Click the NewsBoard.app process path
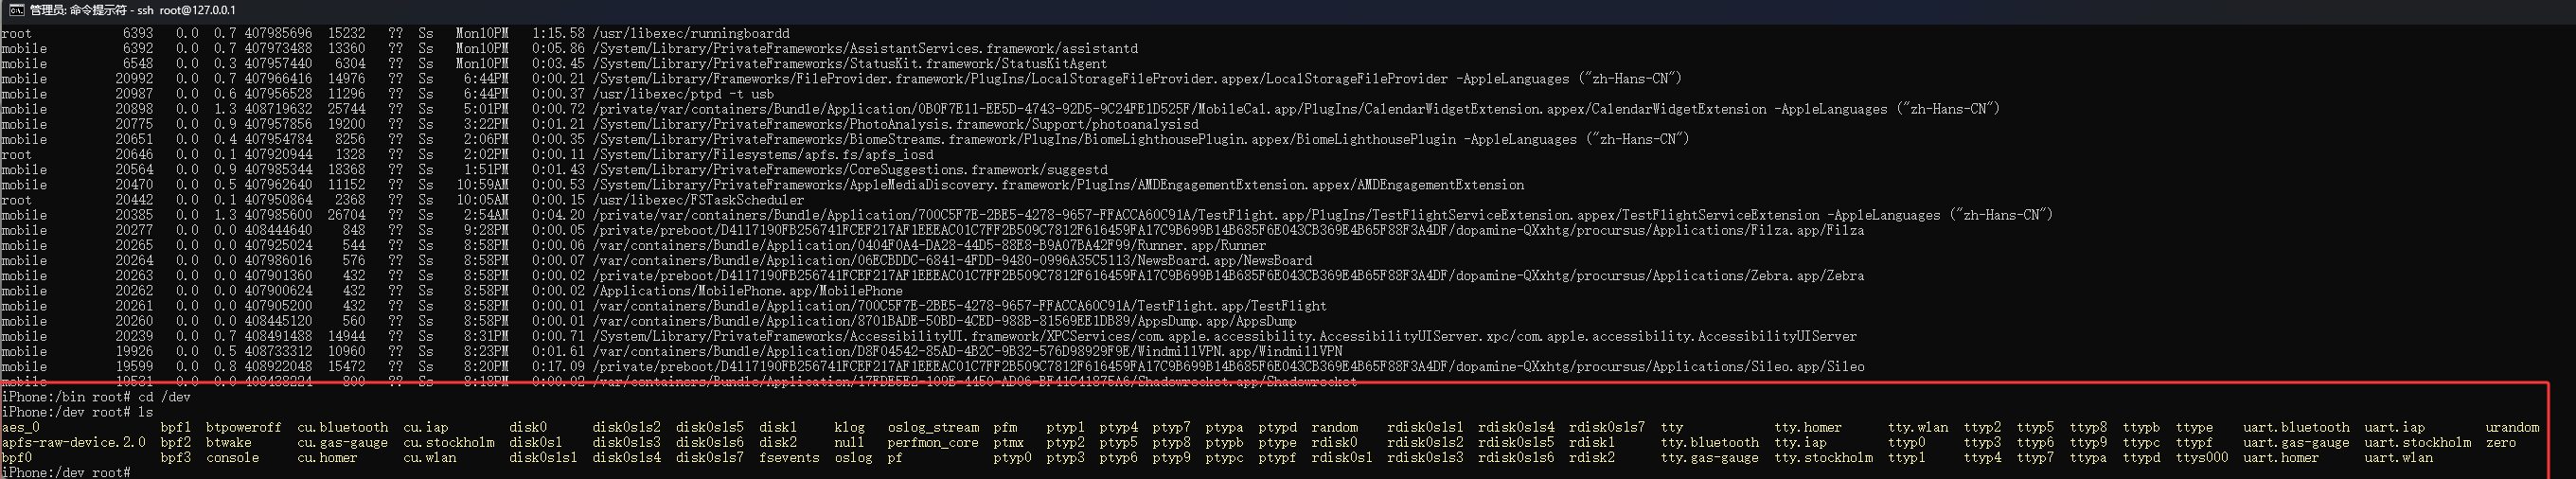2576x479 pixels. pyautogui.click(x=953, y=260)
